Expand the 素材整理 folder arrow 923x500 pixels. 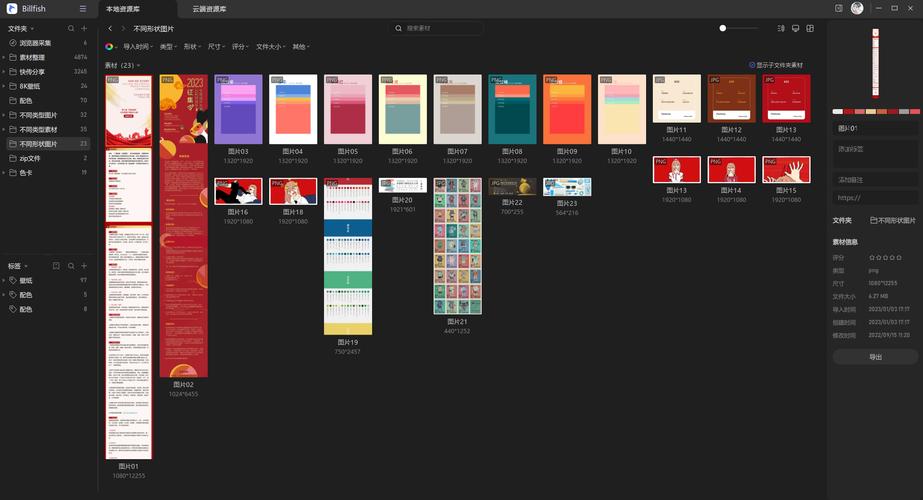(x=4, y=57)
